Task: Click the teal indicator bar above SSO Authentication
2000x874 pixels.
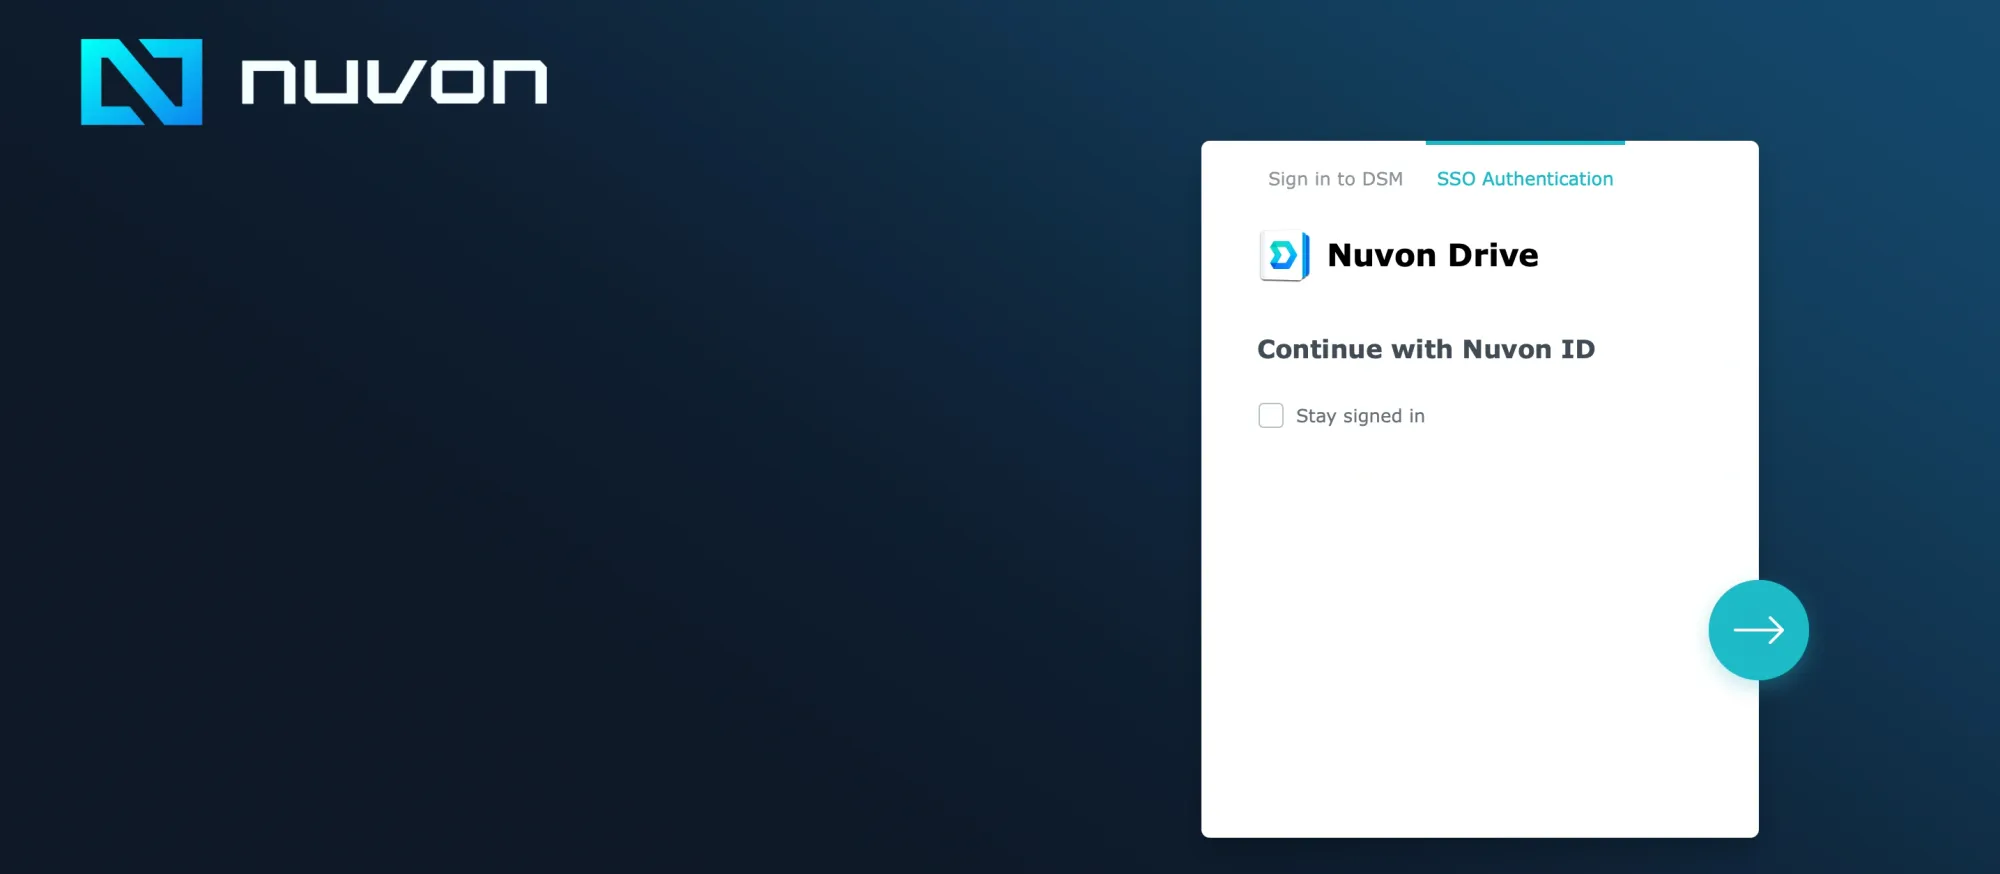Action: (x=1524, y=143)
